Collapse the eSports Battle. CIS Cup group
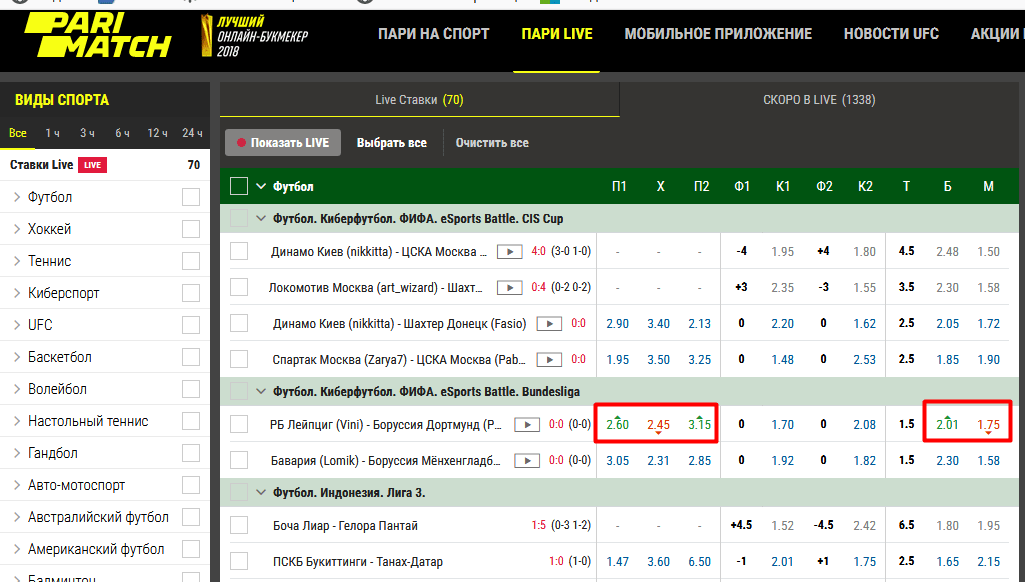 click(261, 218)
